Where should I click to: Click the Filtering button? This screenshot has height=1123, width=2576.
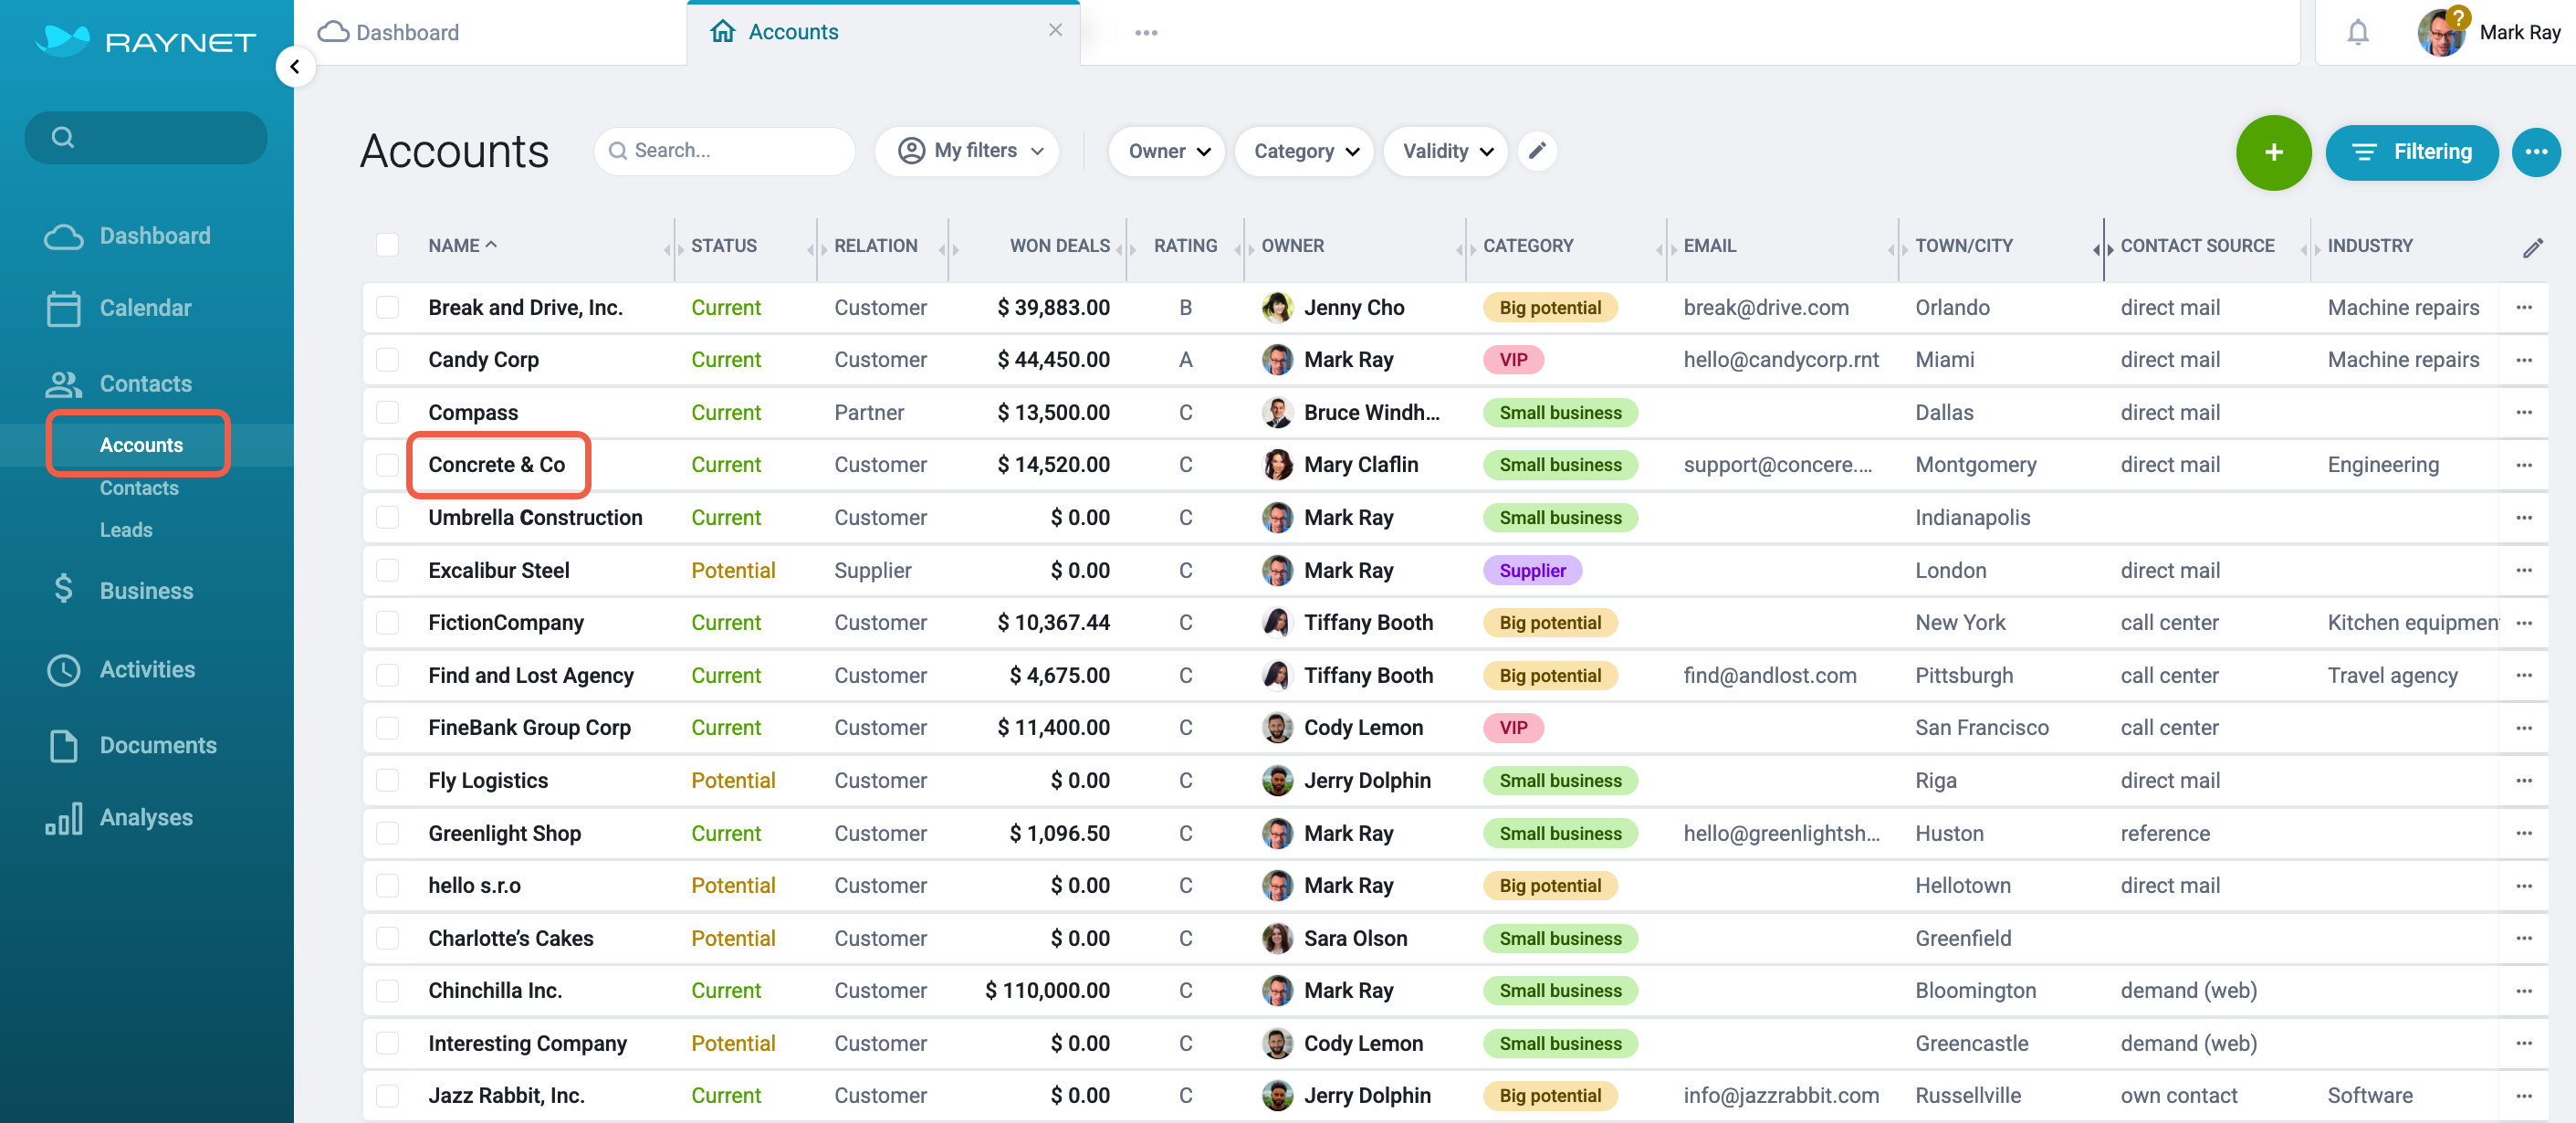(2411, 152)
